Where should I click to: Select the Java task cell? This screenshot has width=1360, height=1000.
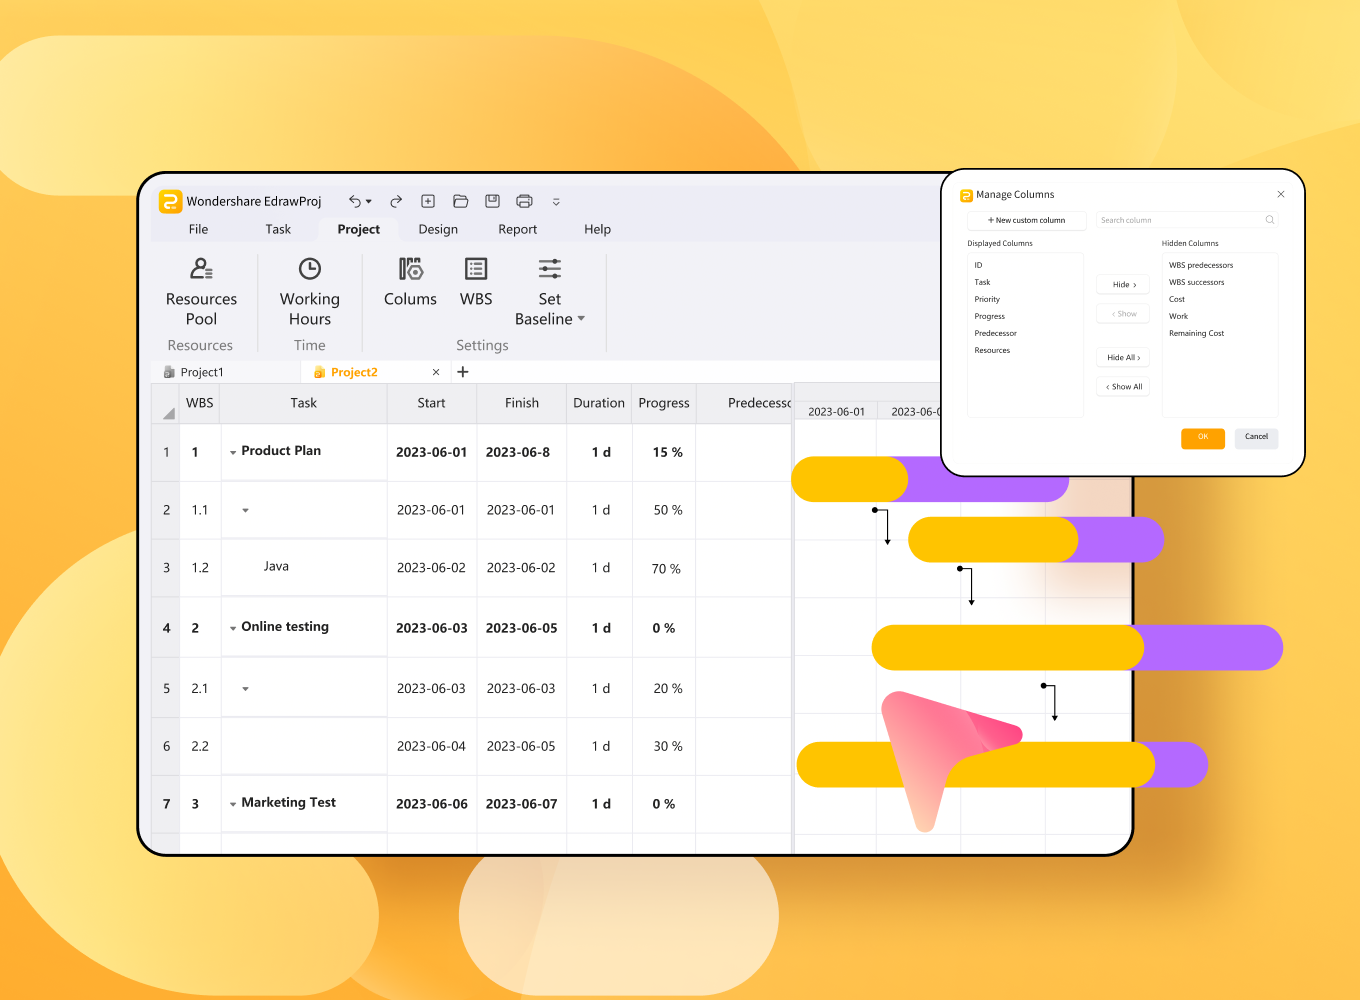pos(304,567)
